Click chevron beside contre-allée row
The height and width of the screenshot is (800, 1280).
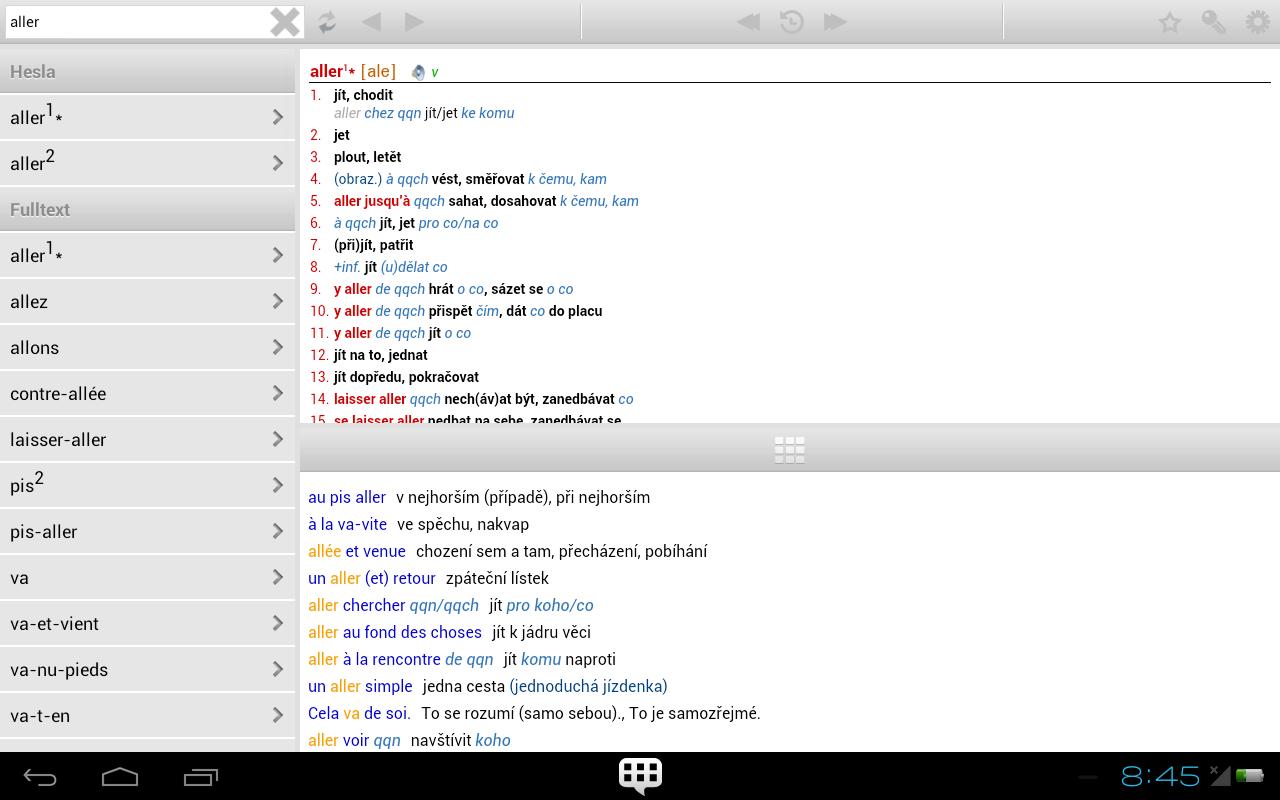pyautogui.click(x=278, y=393)
